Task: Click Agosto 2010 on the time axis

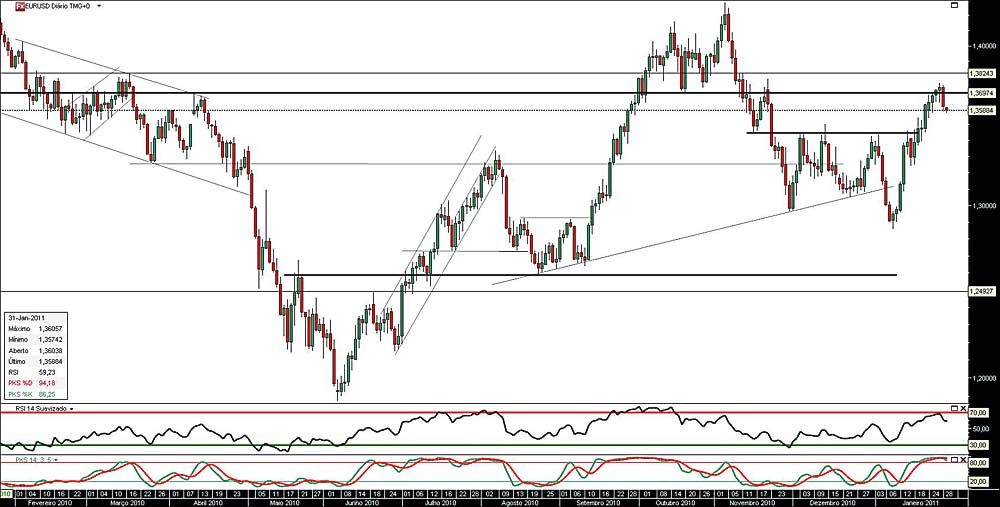Action: [x=519, y=503]
